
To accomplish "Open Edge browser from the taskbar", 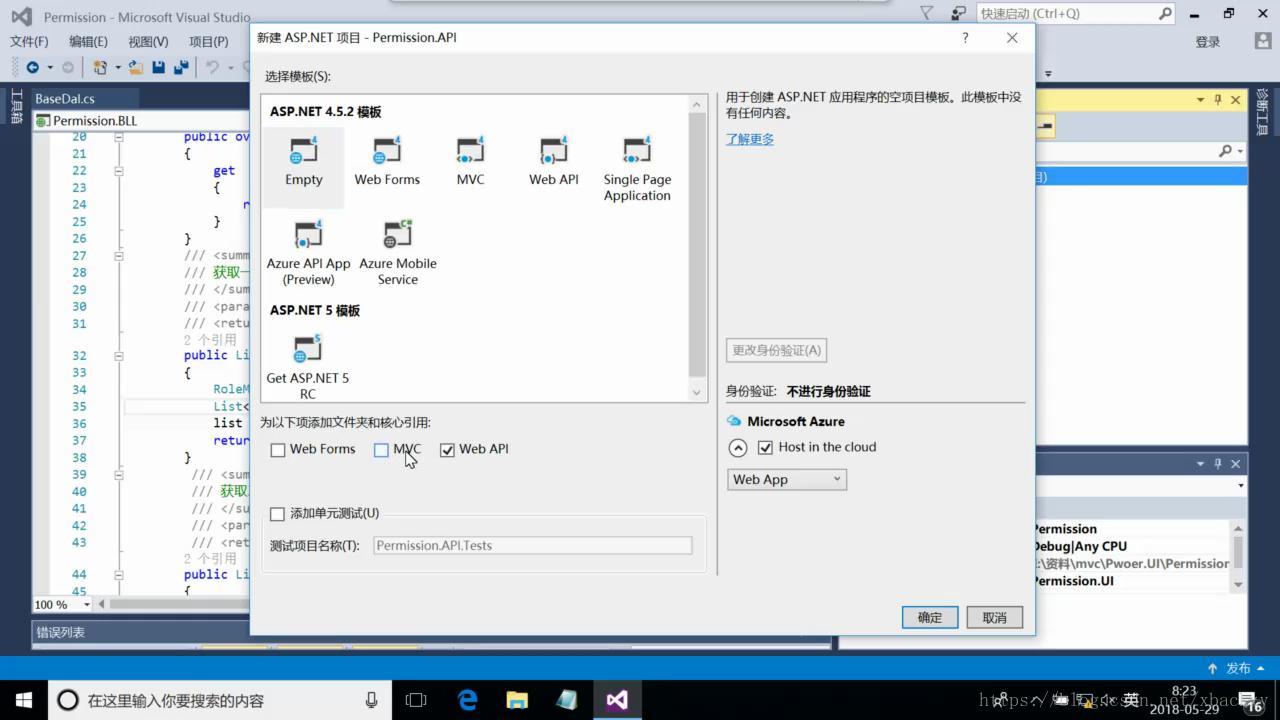I will (x=467, y=699).
